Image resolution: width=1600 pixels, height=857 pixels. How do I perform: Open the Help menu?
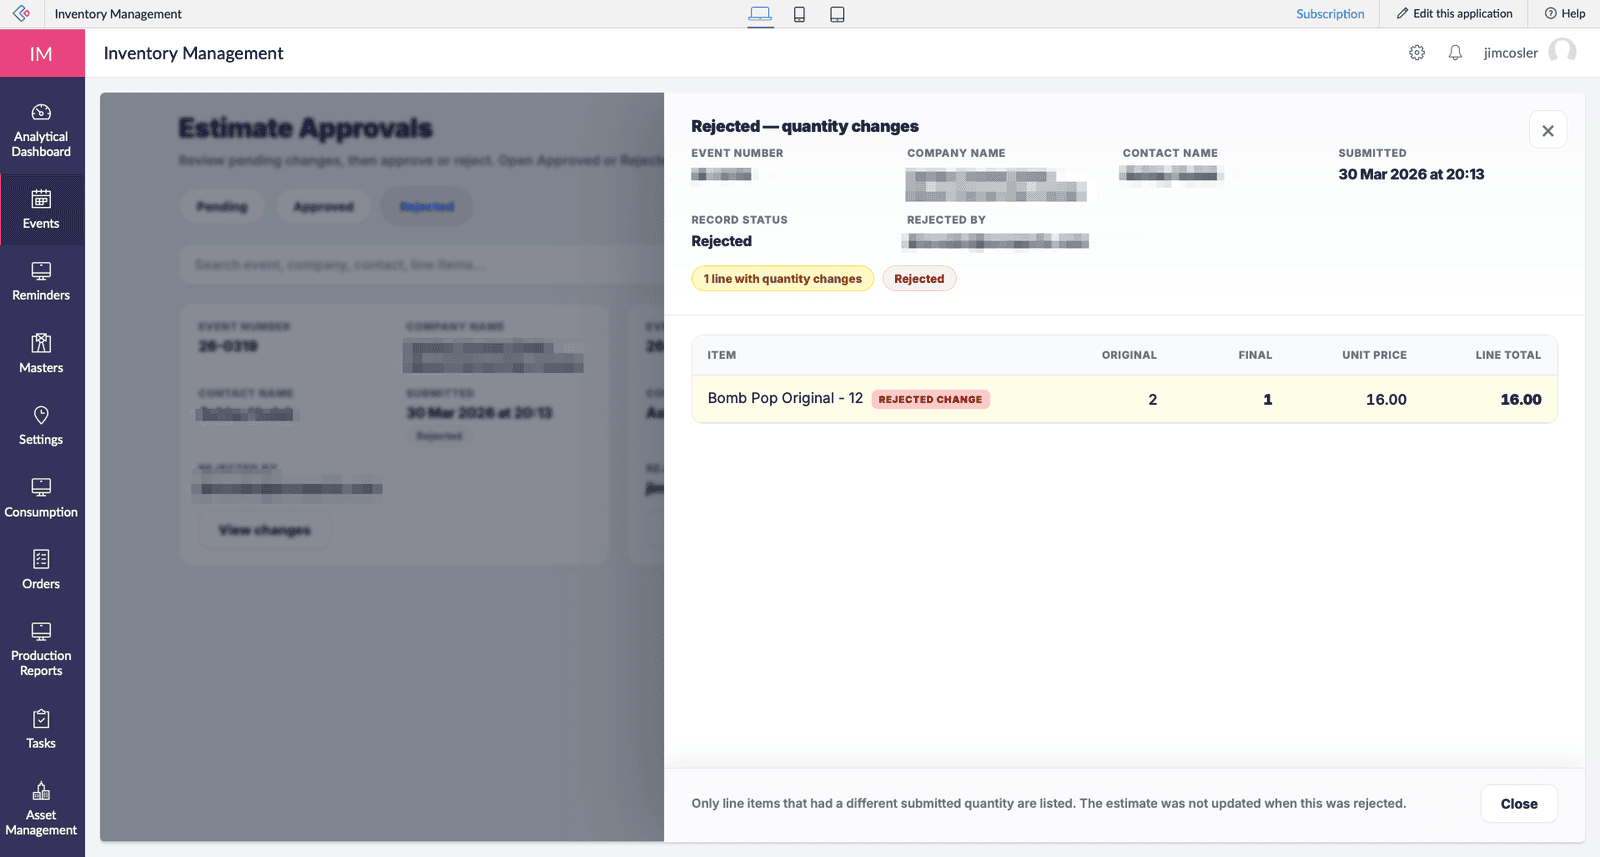1565,14
